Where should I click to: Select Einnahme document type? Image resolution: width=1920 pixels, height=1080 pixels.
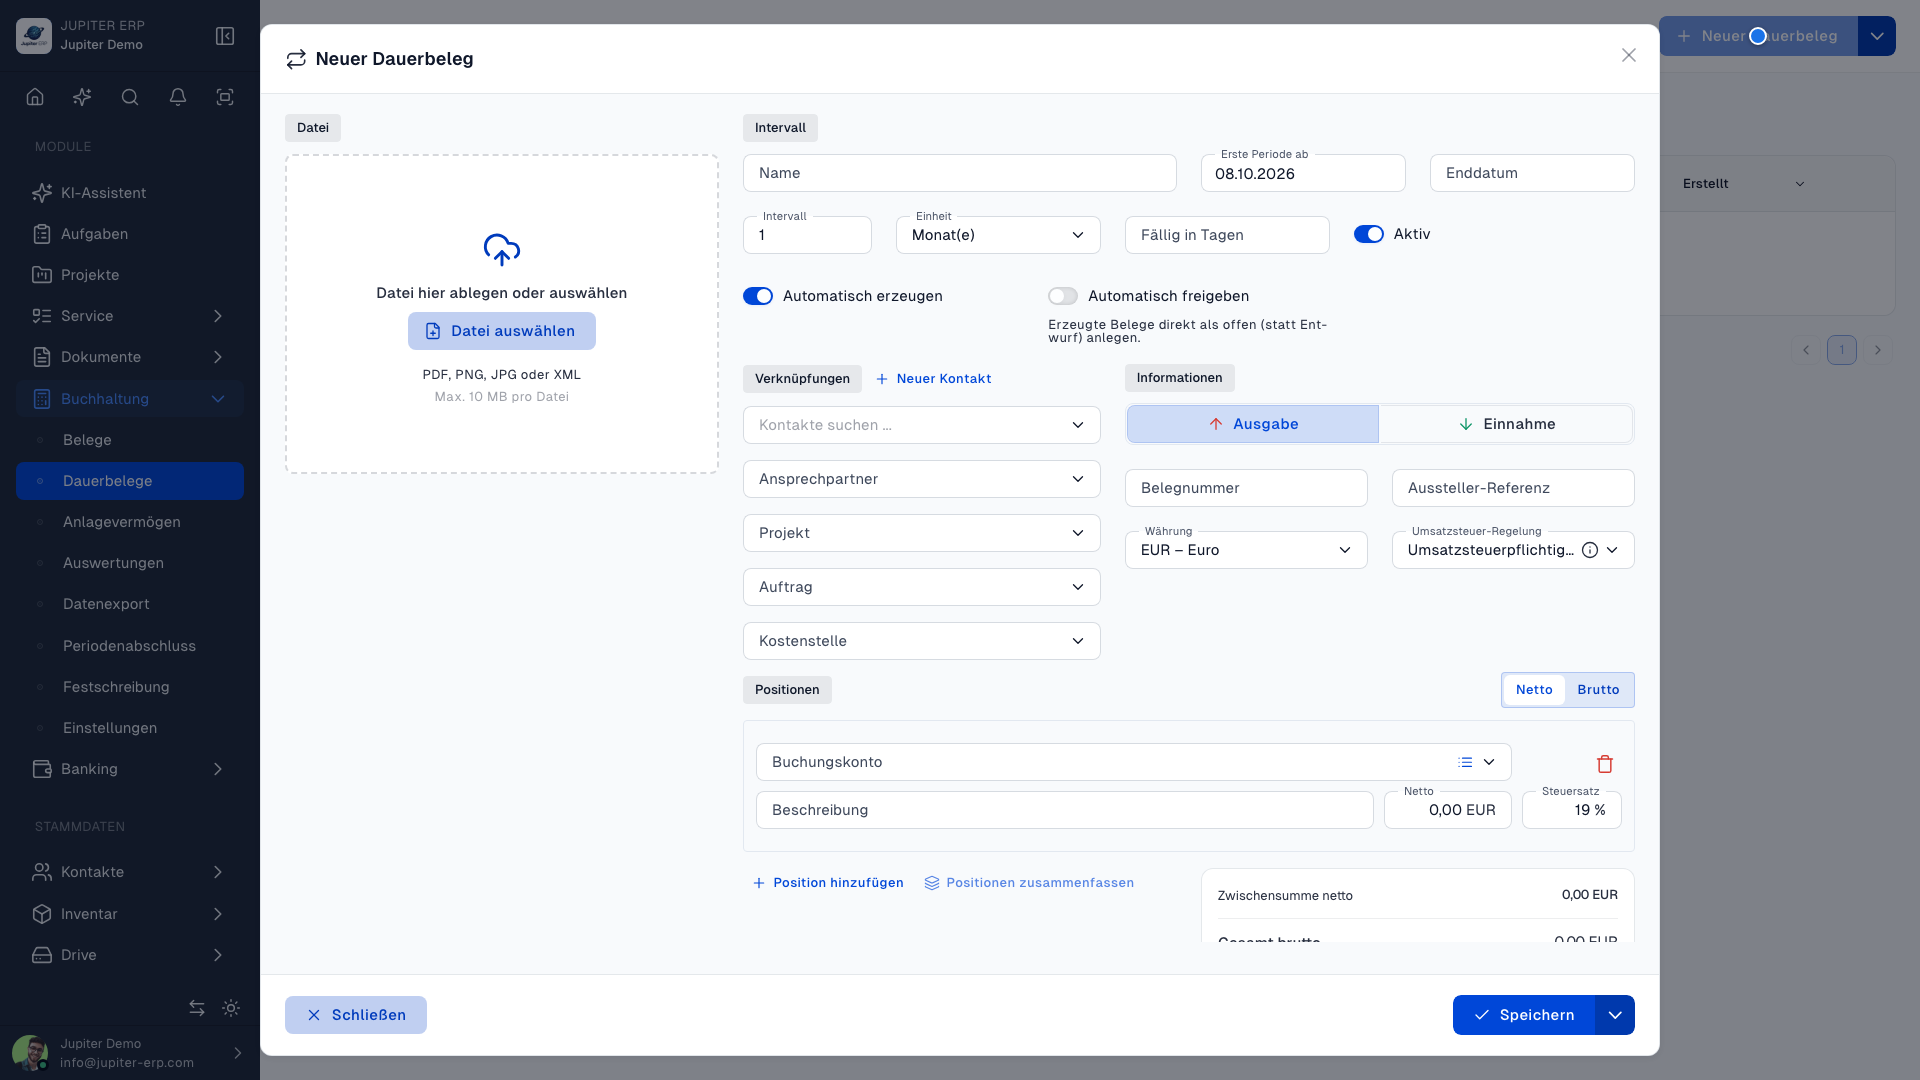pos(1506,424)
